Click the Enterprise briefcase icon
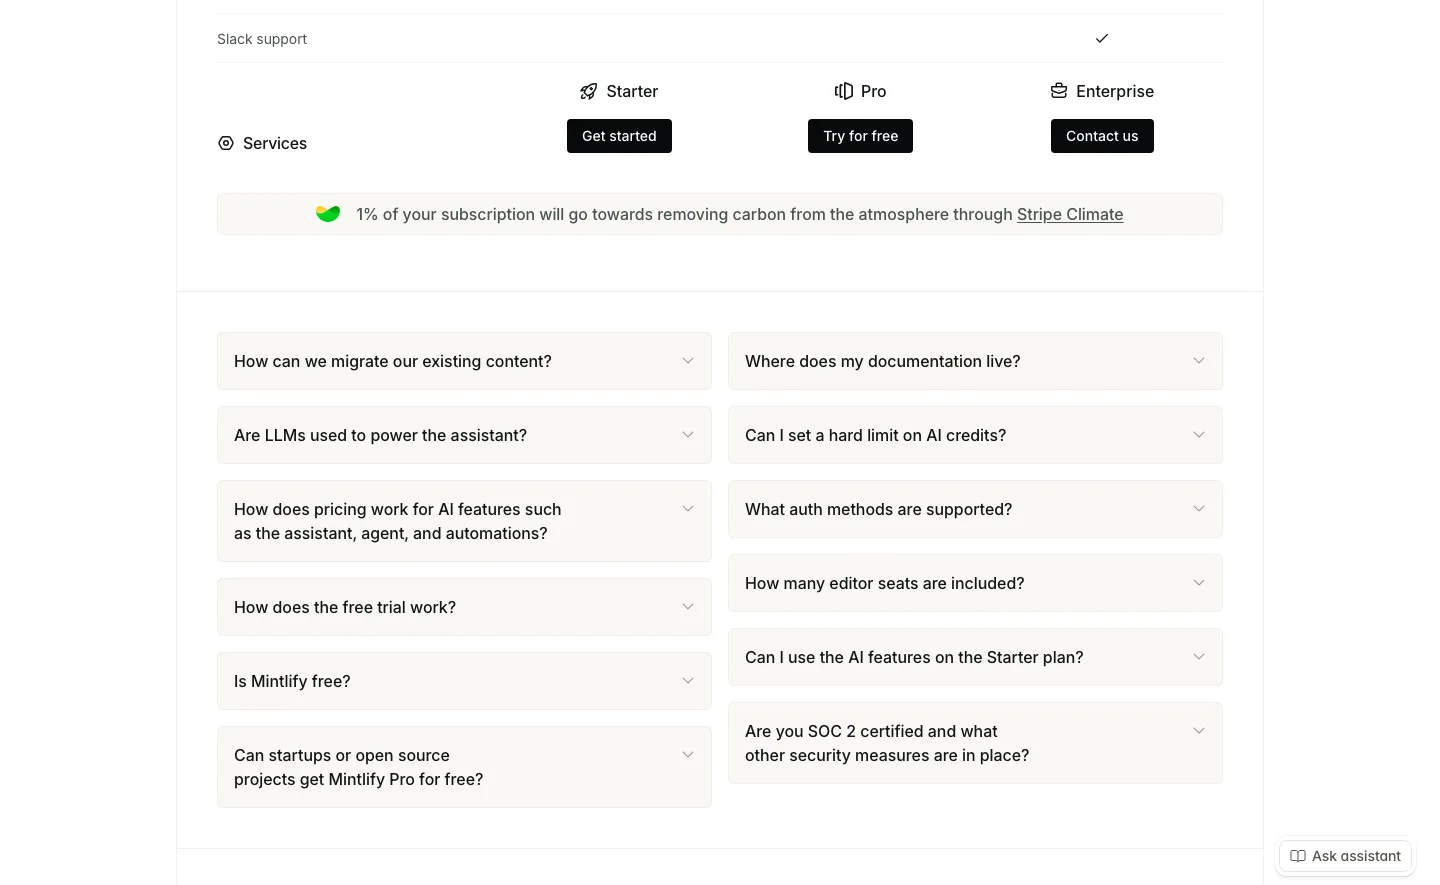This screenshot has height=885, width=1440. pos(1059,91)
